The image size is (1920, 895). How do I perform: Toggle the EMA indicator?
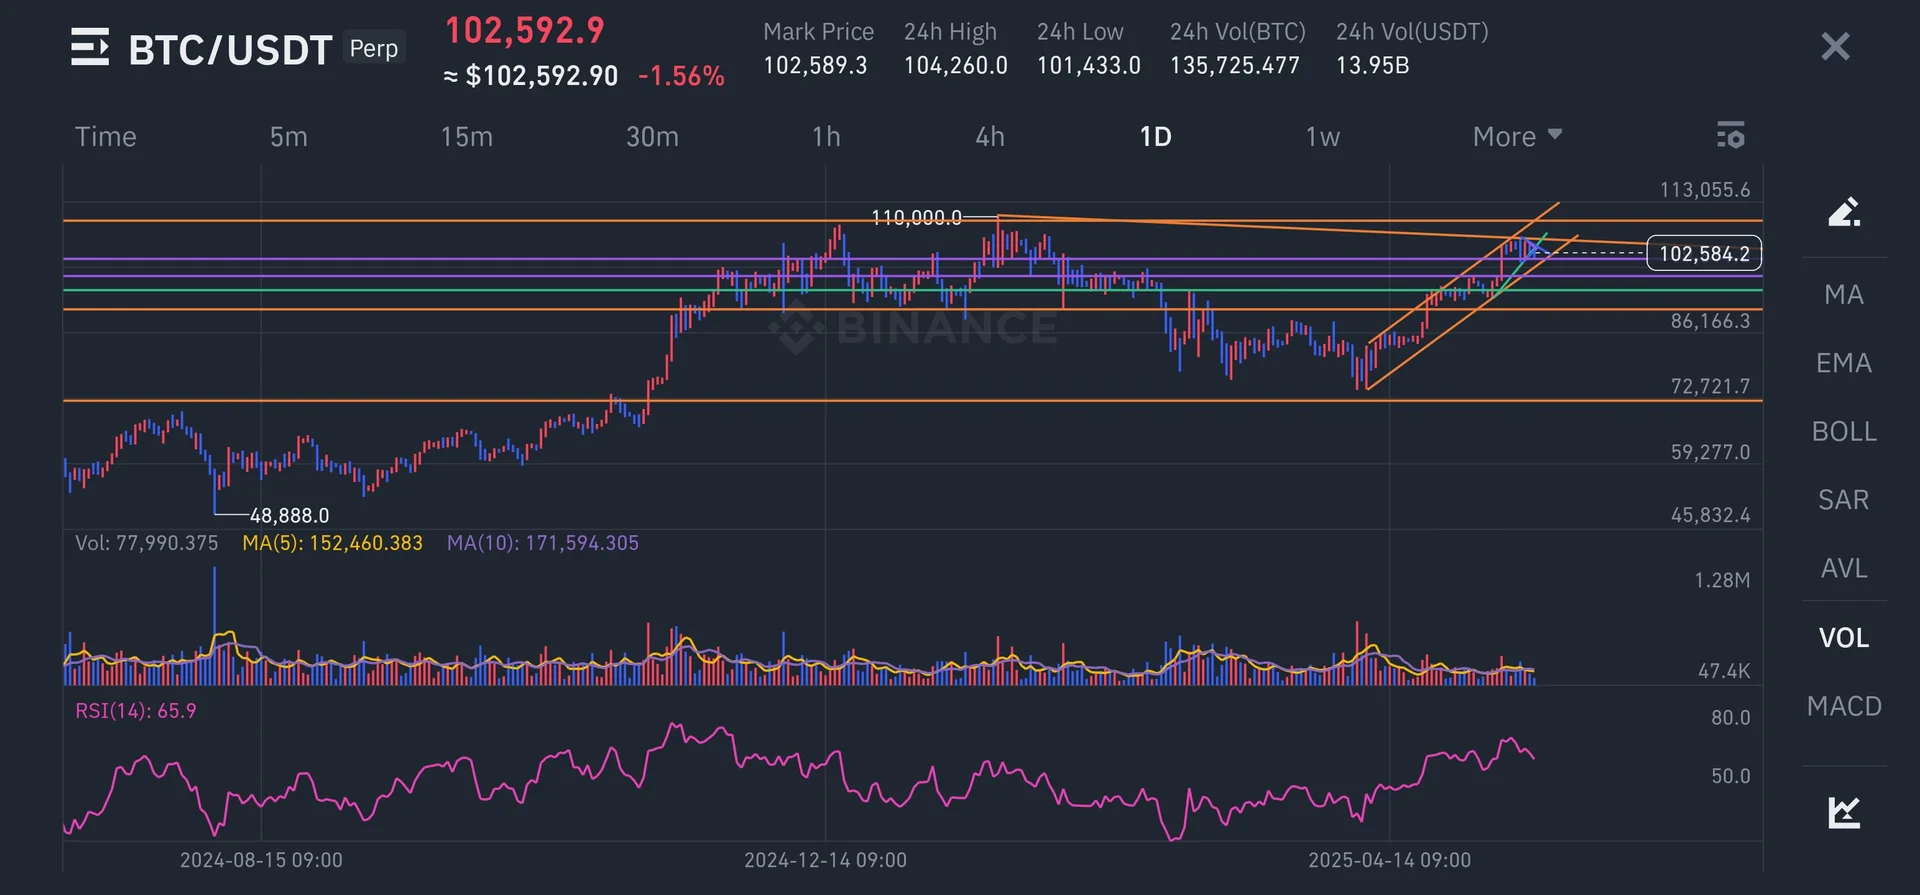(x=1844, y=363)
